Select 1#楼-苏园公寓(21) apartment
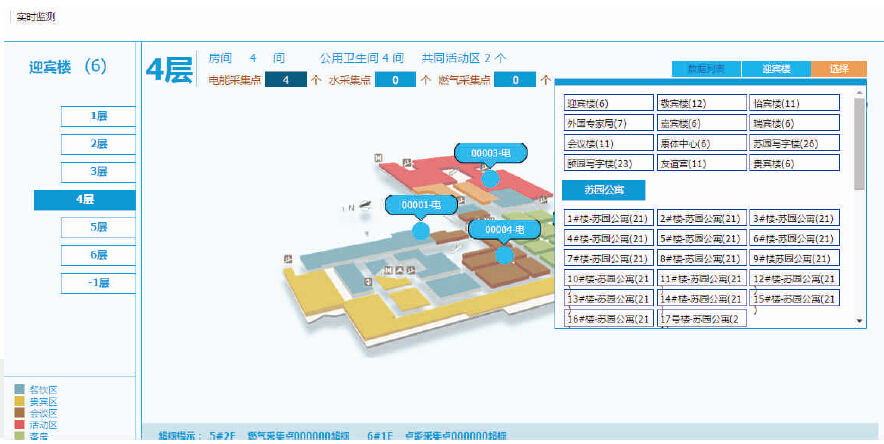The width and height of the screenshot is (884, 444). pyautogui.click(x=607, y=218)
